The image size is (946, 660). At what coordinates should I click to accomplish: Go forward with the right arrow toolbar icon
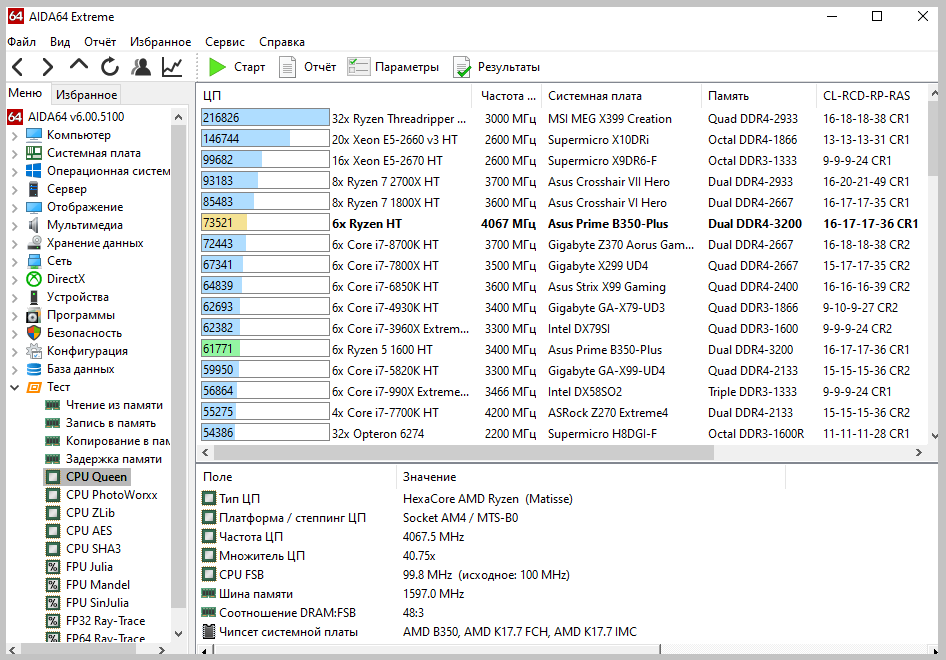click(48, 67)
